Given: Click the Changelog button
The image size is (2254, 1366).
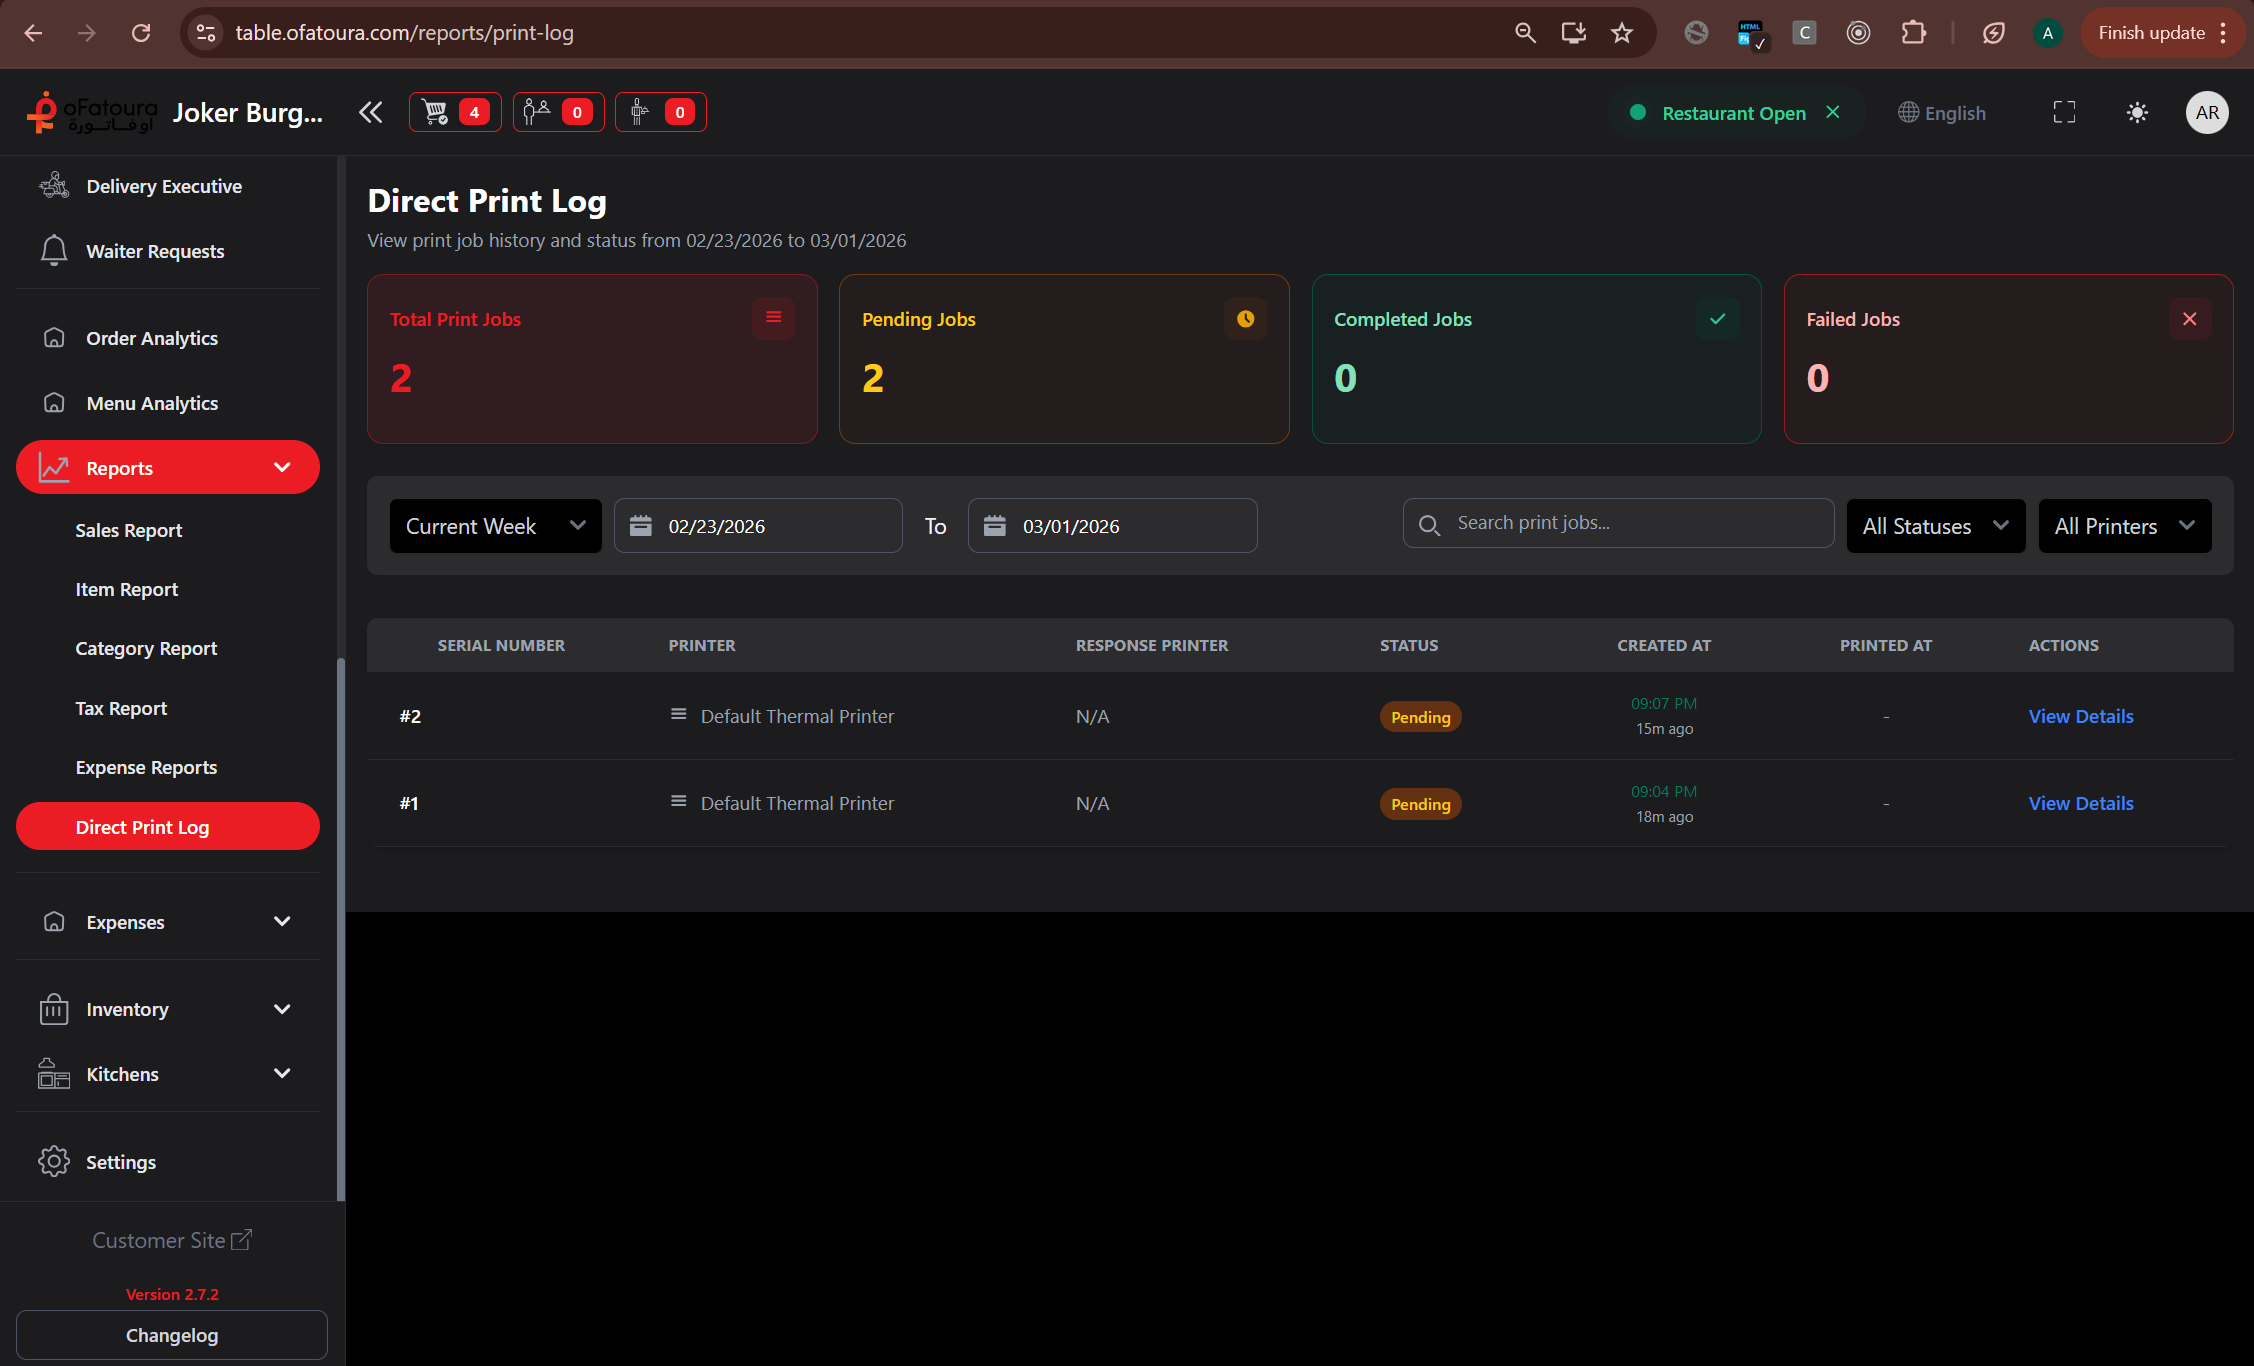Looking at the screenshot, I should point(172,1335).
